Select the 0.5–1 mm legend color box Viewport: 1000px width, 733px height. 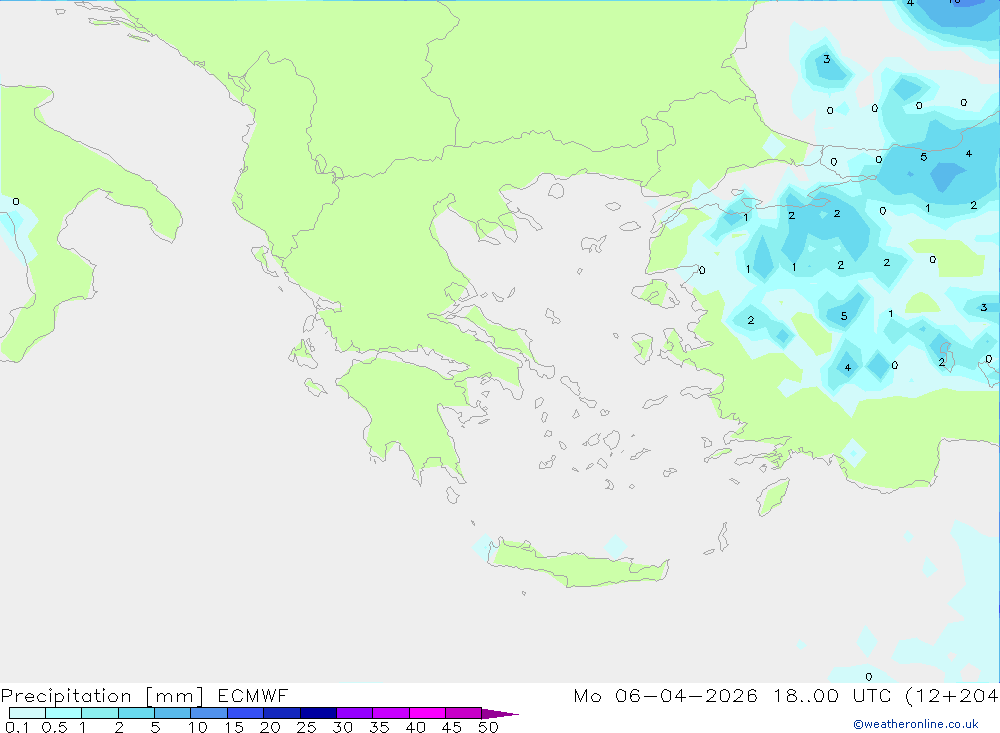[63, 713]
